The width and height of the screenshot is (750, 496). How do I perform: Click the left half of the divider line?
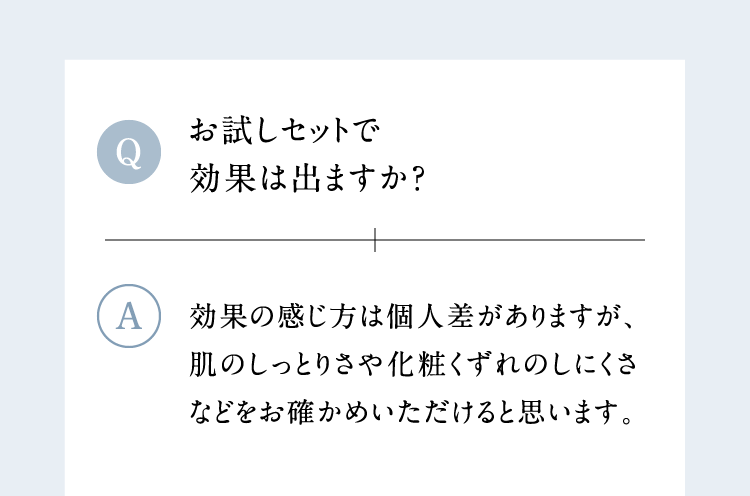tap(240, 240)
